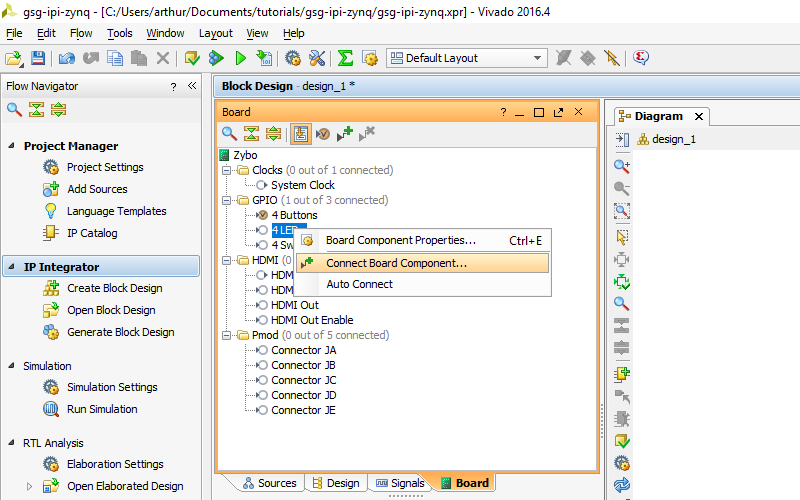This screenshot has width=800, height=500.
Task: Collapse the Project Manager section
Action: pos(11,146)
